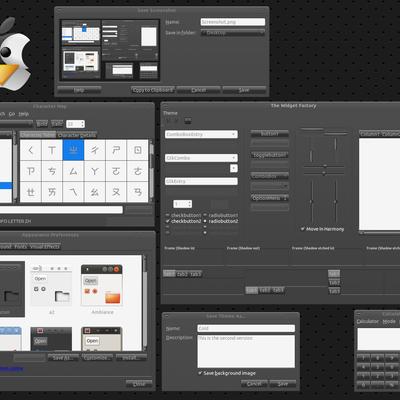Expand the ComboBoxEntry dropdown
400x400 pixels.
pyautogui.click(x=234, y=134)
